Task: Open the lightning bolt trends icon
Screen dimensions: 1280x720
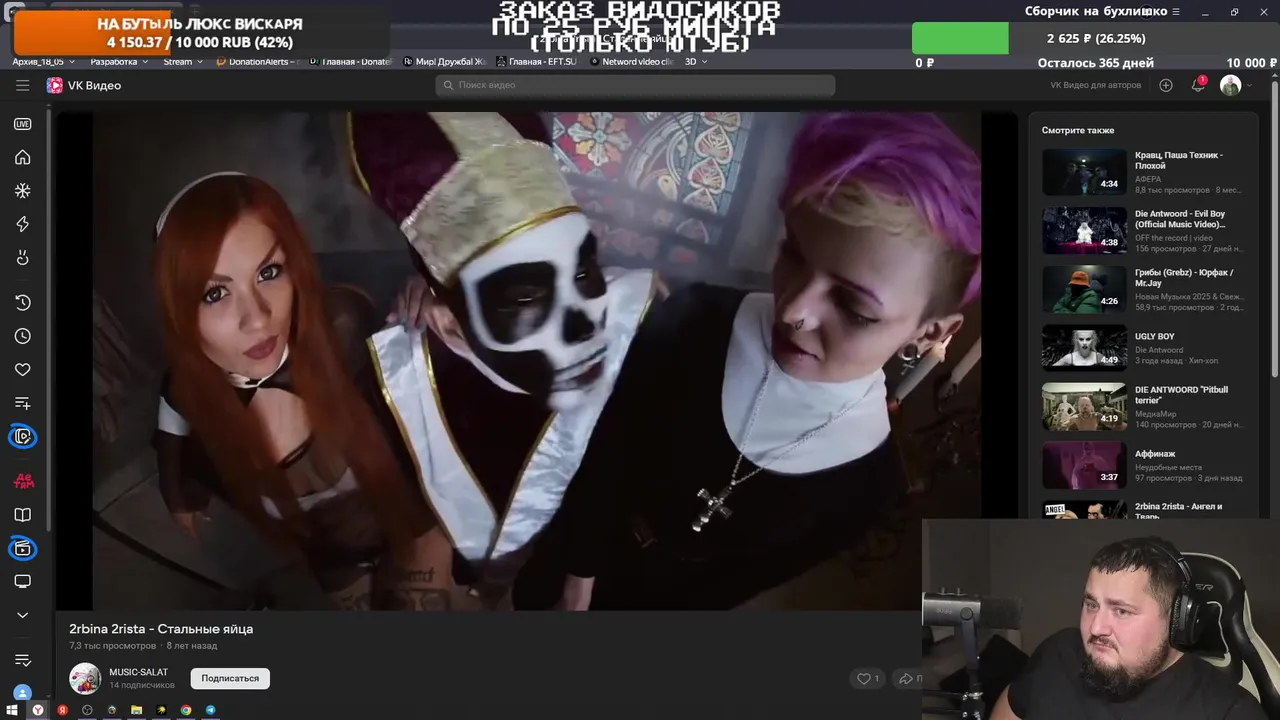Action: pos(22,224)
